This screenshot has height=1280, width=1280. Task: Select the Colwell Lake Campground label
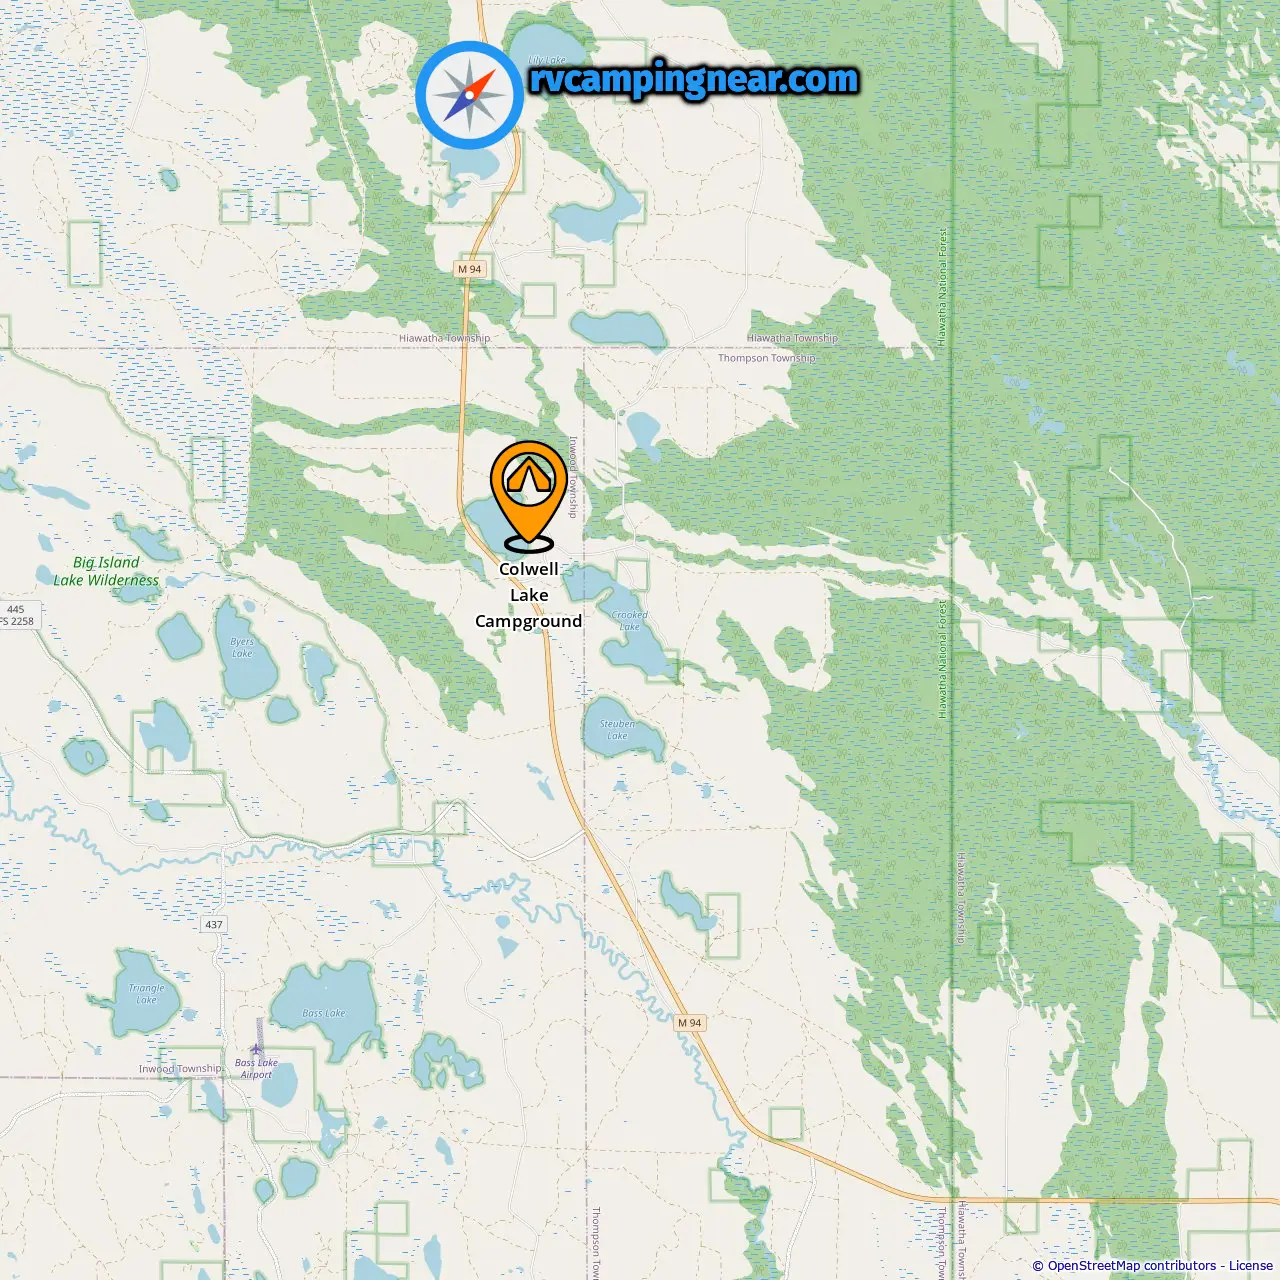(528, 595)
